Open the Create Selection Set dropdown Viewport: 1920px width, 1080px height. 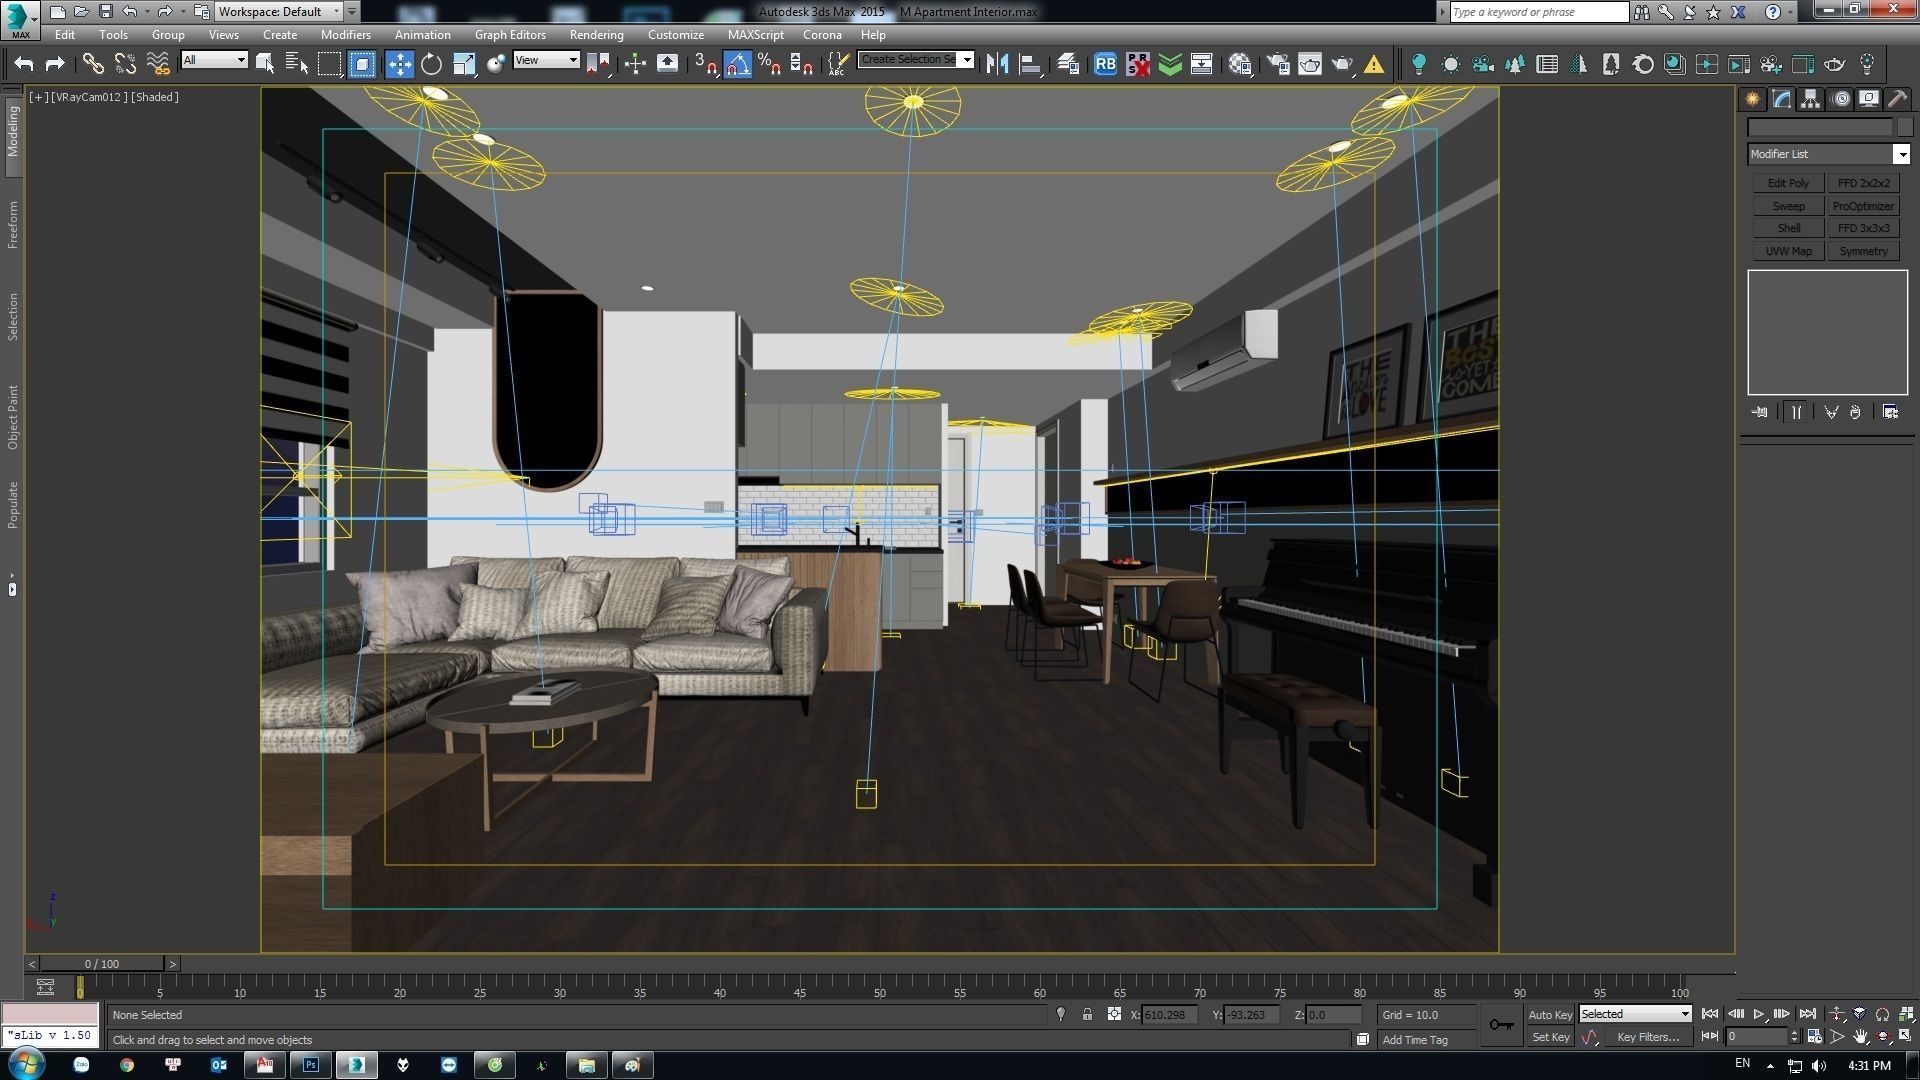click(x=915, y=60)
